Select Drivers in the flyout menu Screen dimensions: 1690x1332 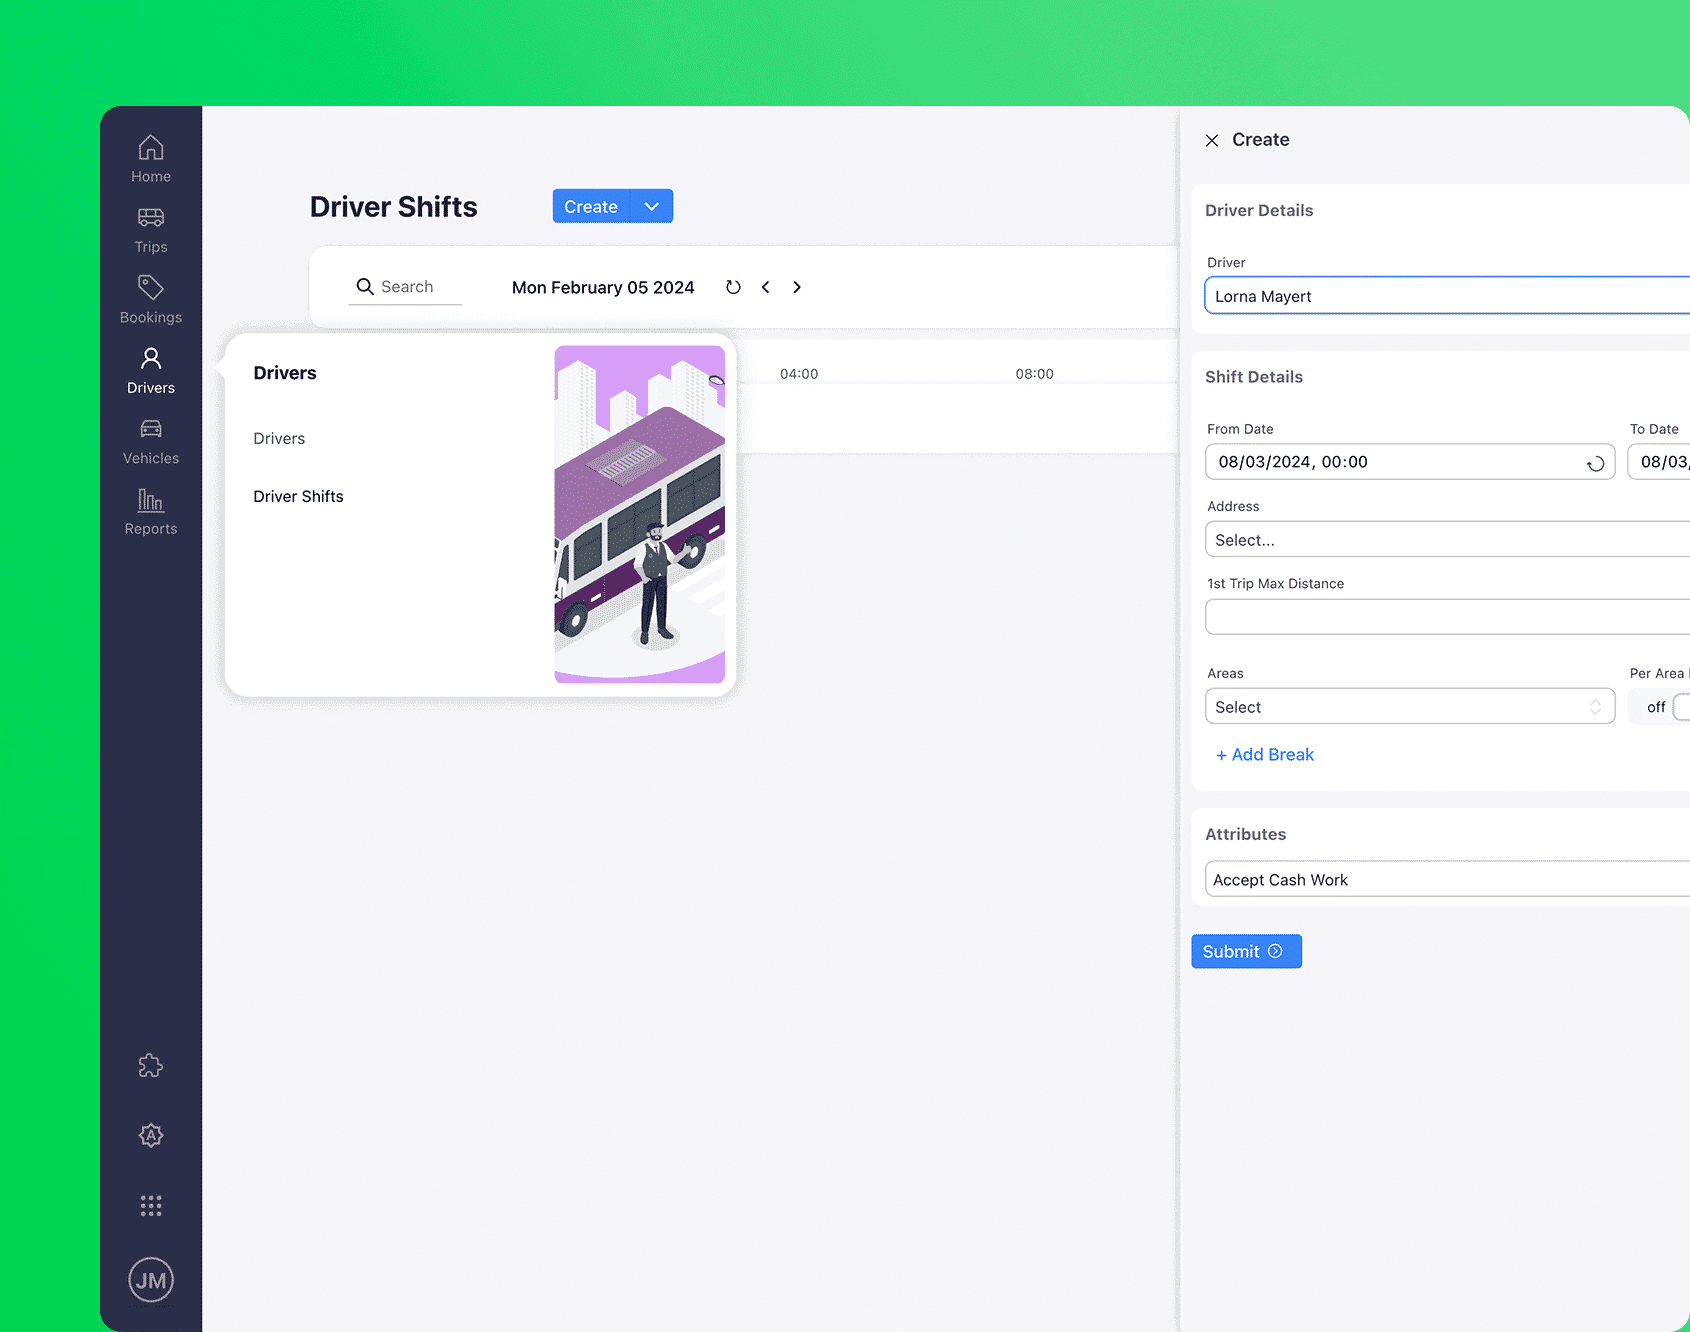(x=279, y=439)
